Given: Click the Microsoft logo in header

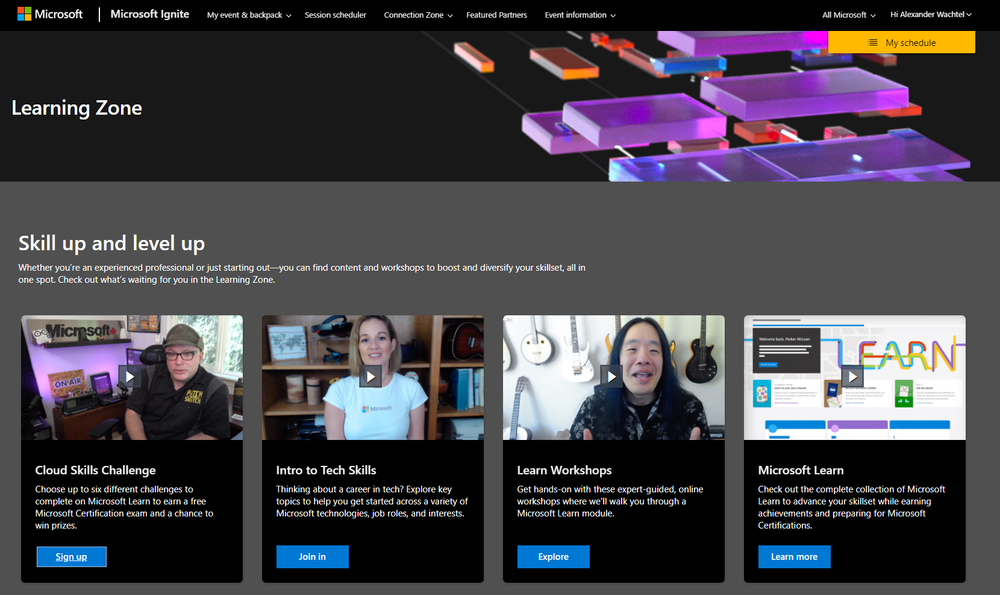Looking at the screenshot, I should pyautogui.click(x=50, y=14).
